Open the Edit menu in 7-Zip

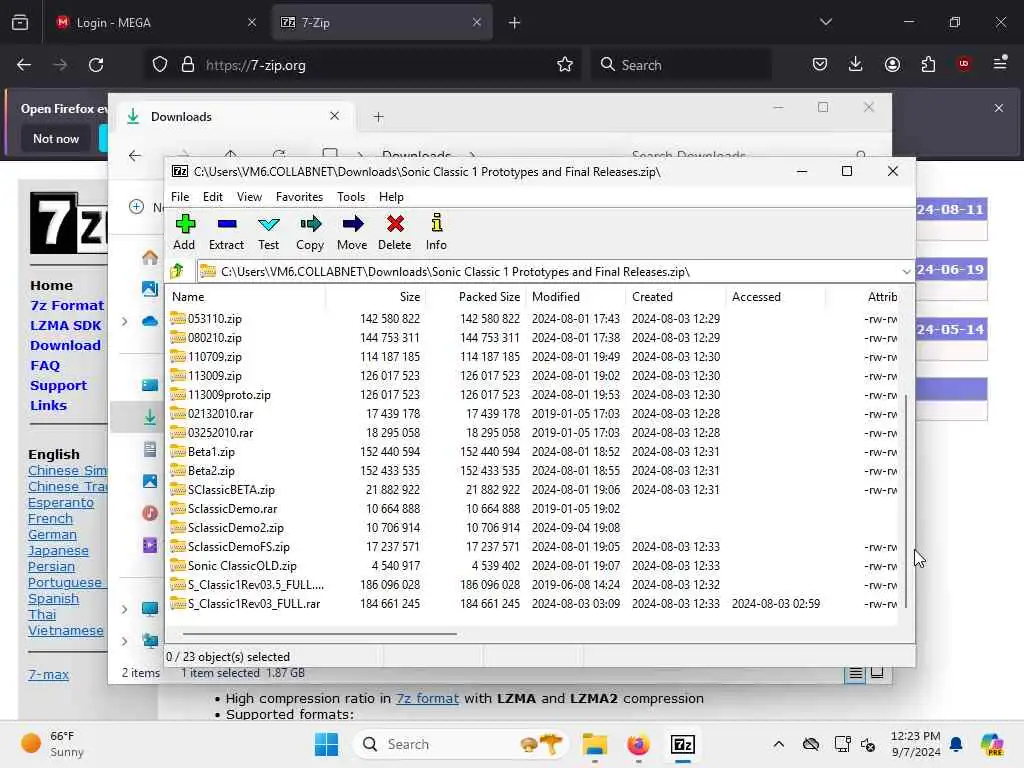coord(212,197)
